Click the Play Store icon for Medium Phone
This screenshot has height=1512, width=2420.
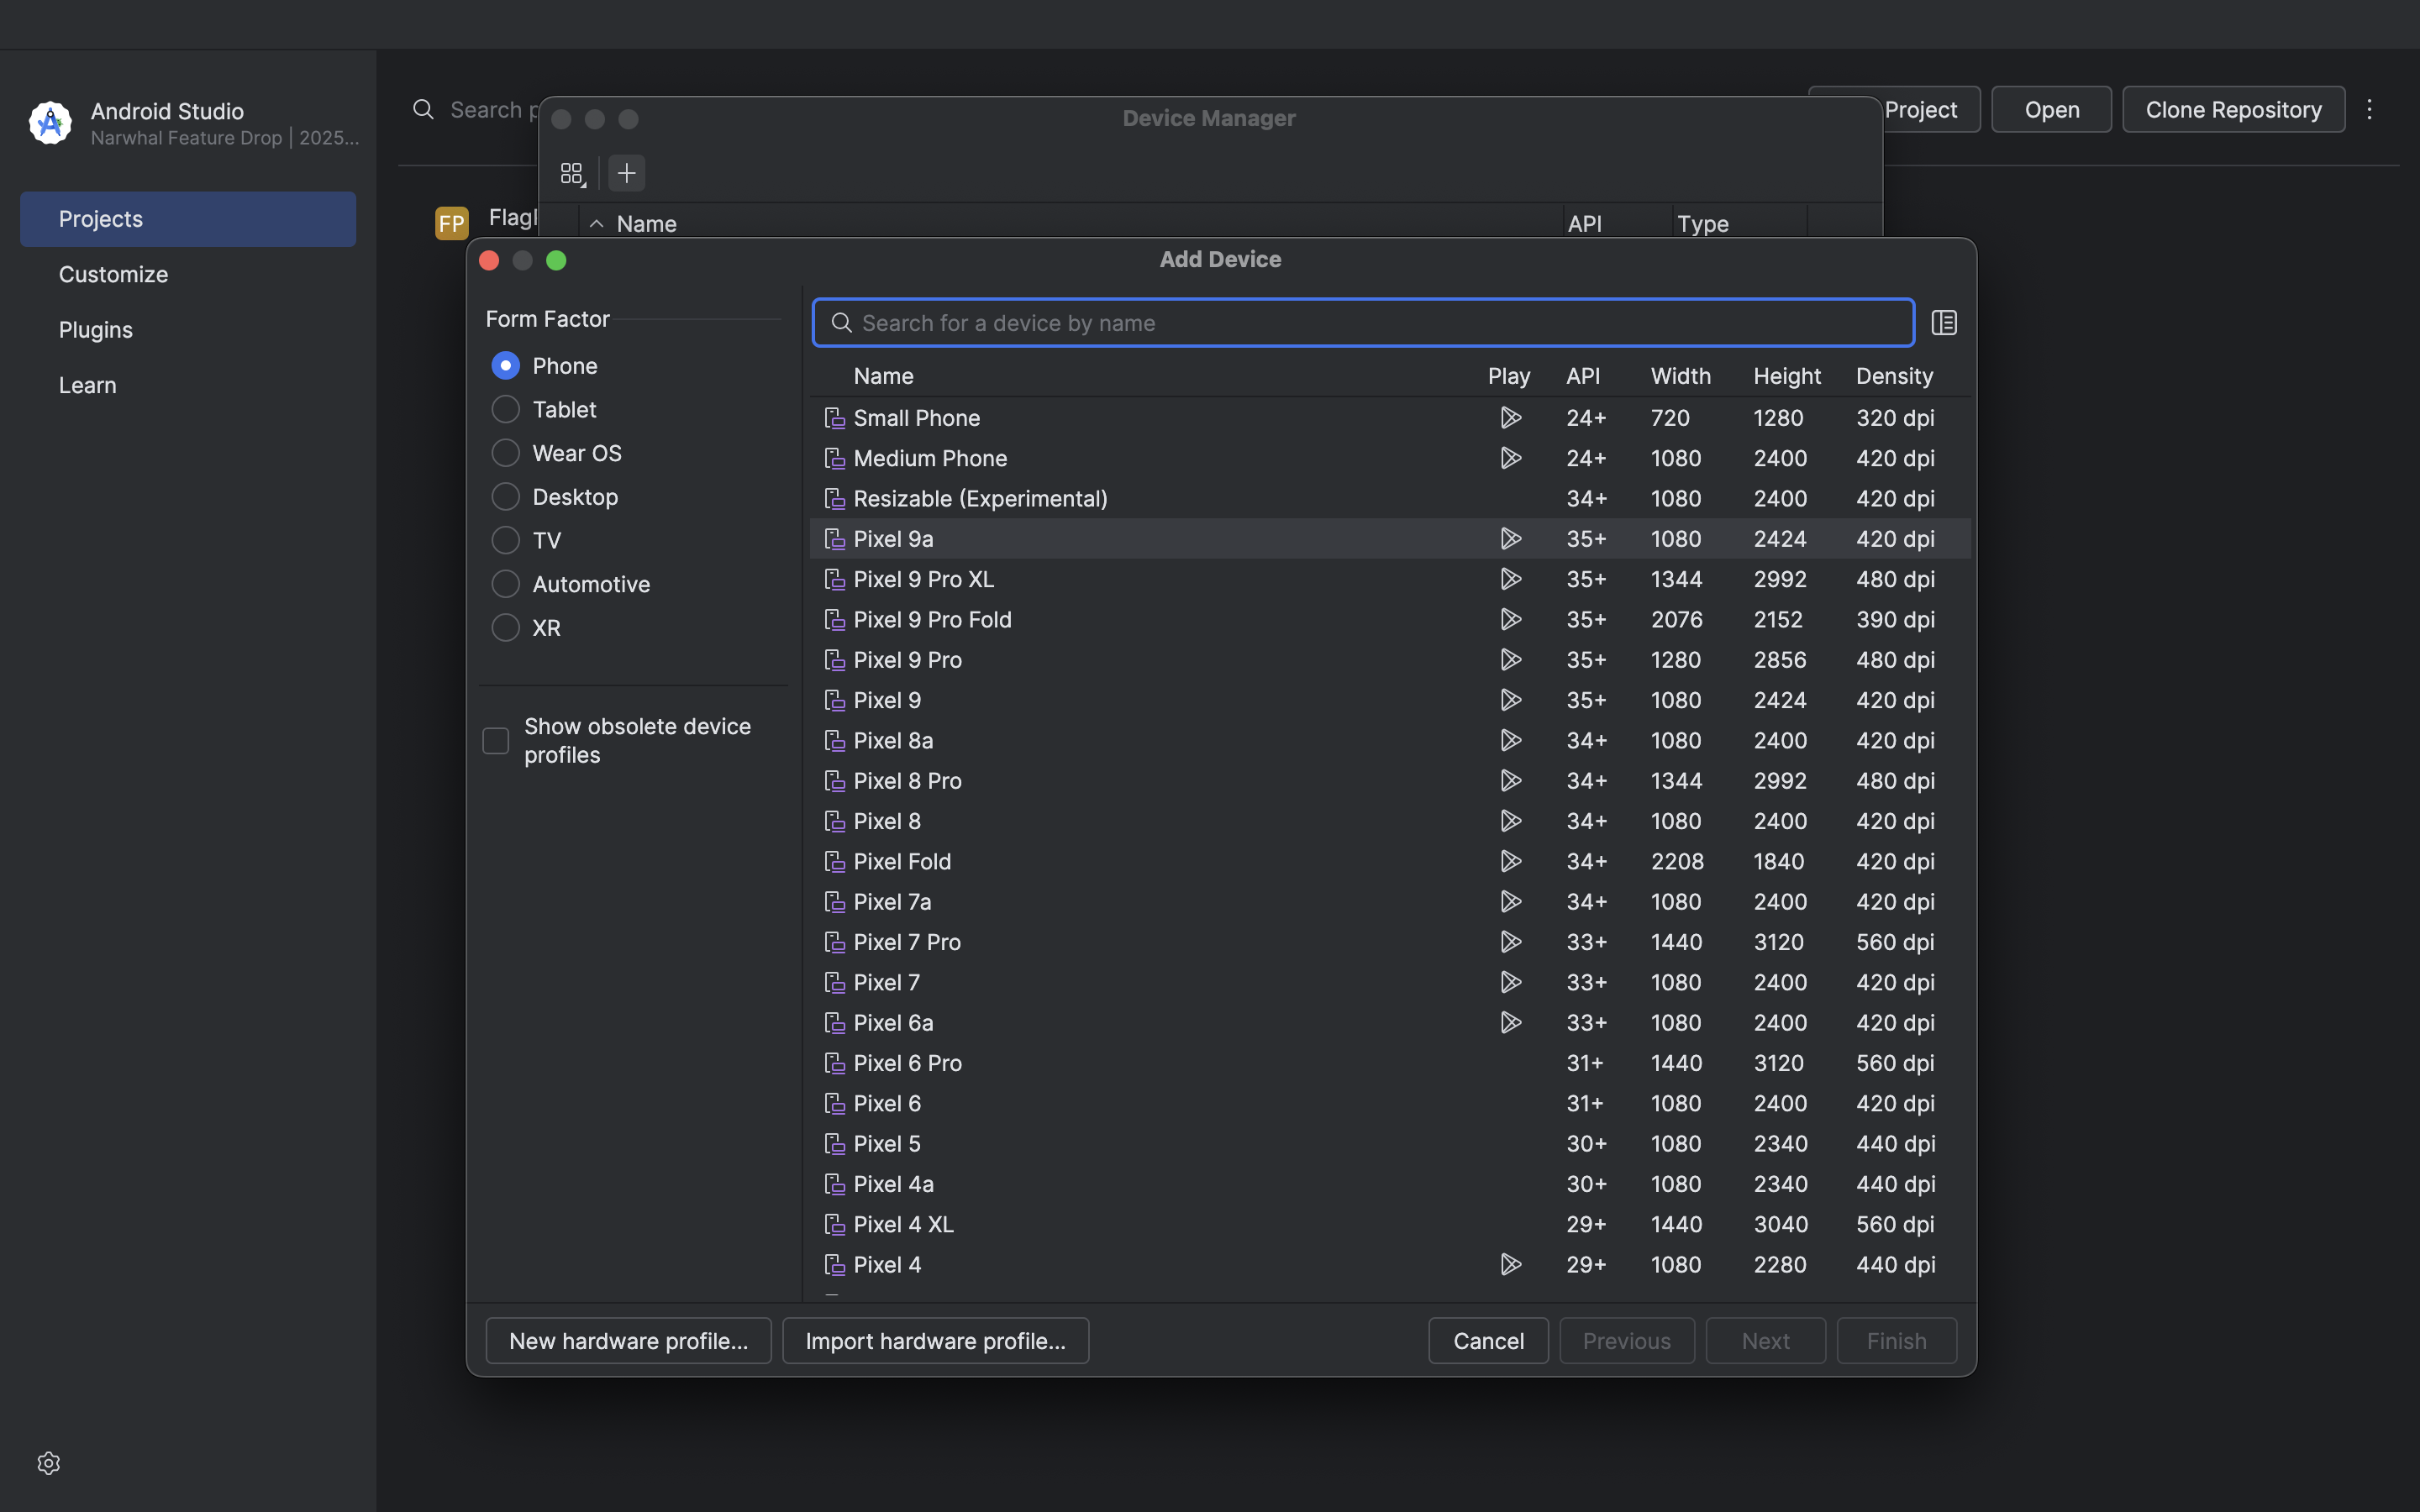pos(1510,458)
